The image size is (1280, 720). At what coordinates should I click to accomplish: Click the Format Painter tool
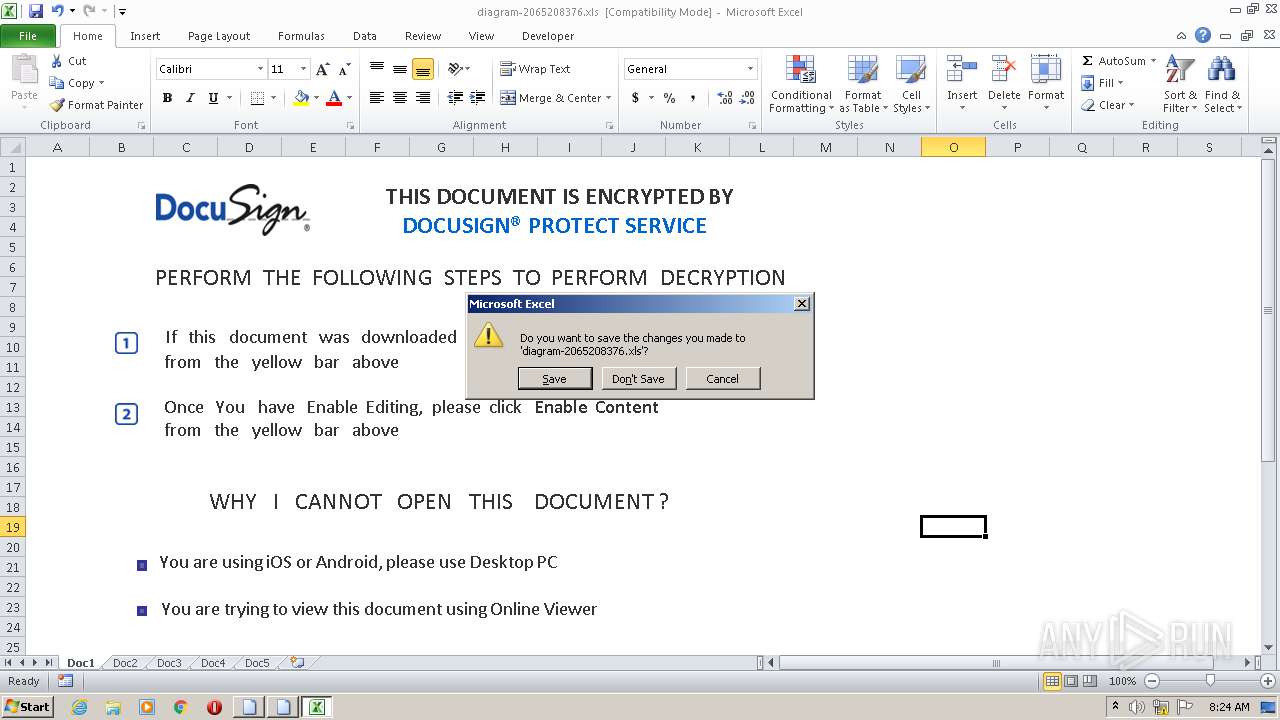[96, 105]
